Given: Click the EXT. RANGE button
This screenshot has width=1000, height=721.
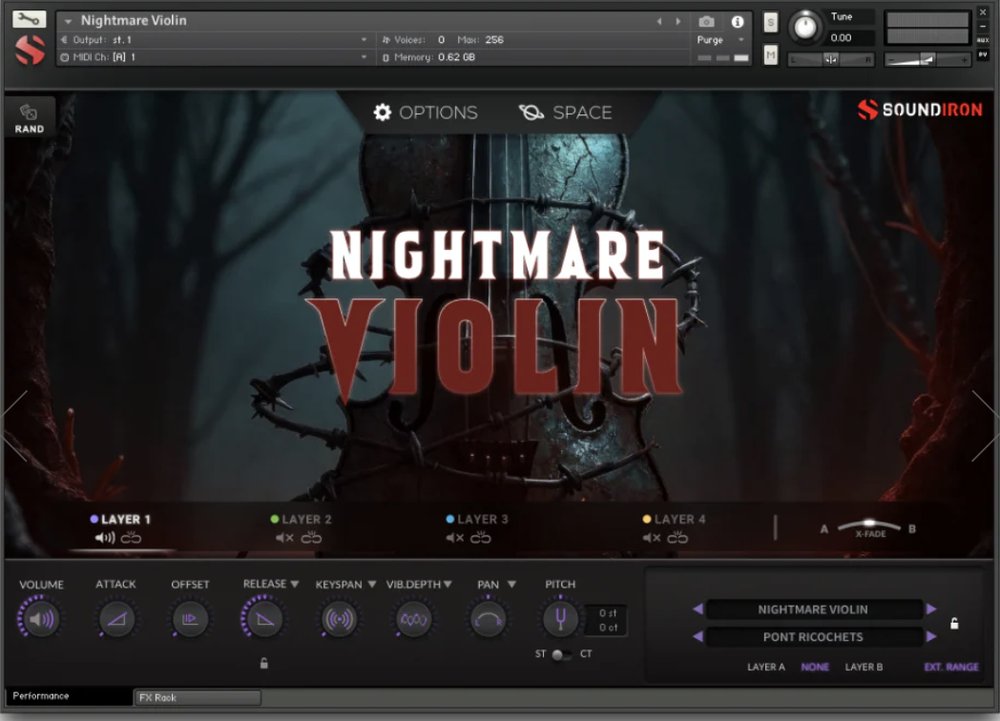Looking at the screenshot, I should pos(951,667).
